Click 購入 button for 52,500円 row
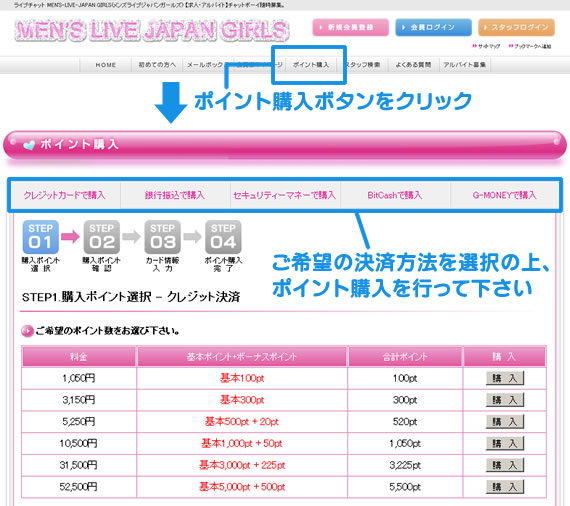The height and width of the screenshot is (506, 570). pyautogui.click(x=505, y=486)
